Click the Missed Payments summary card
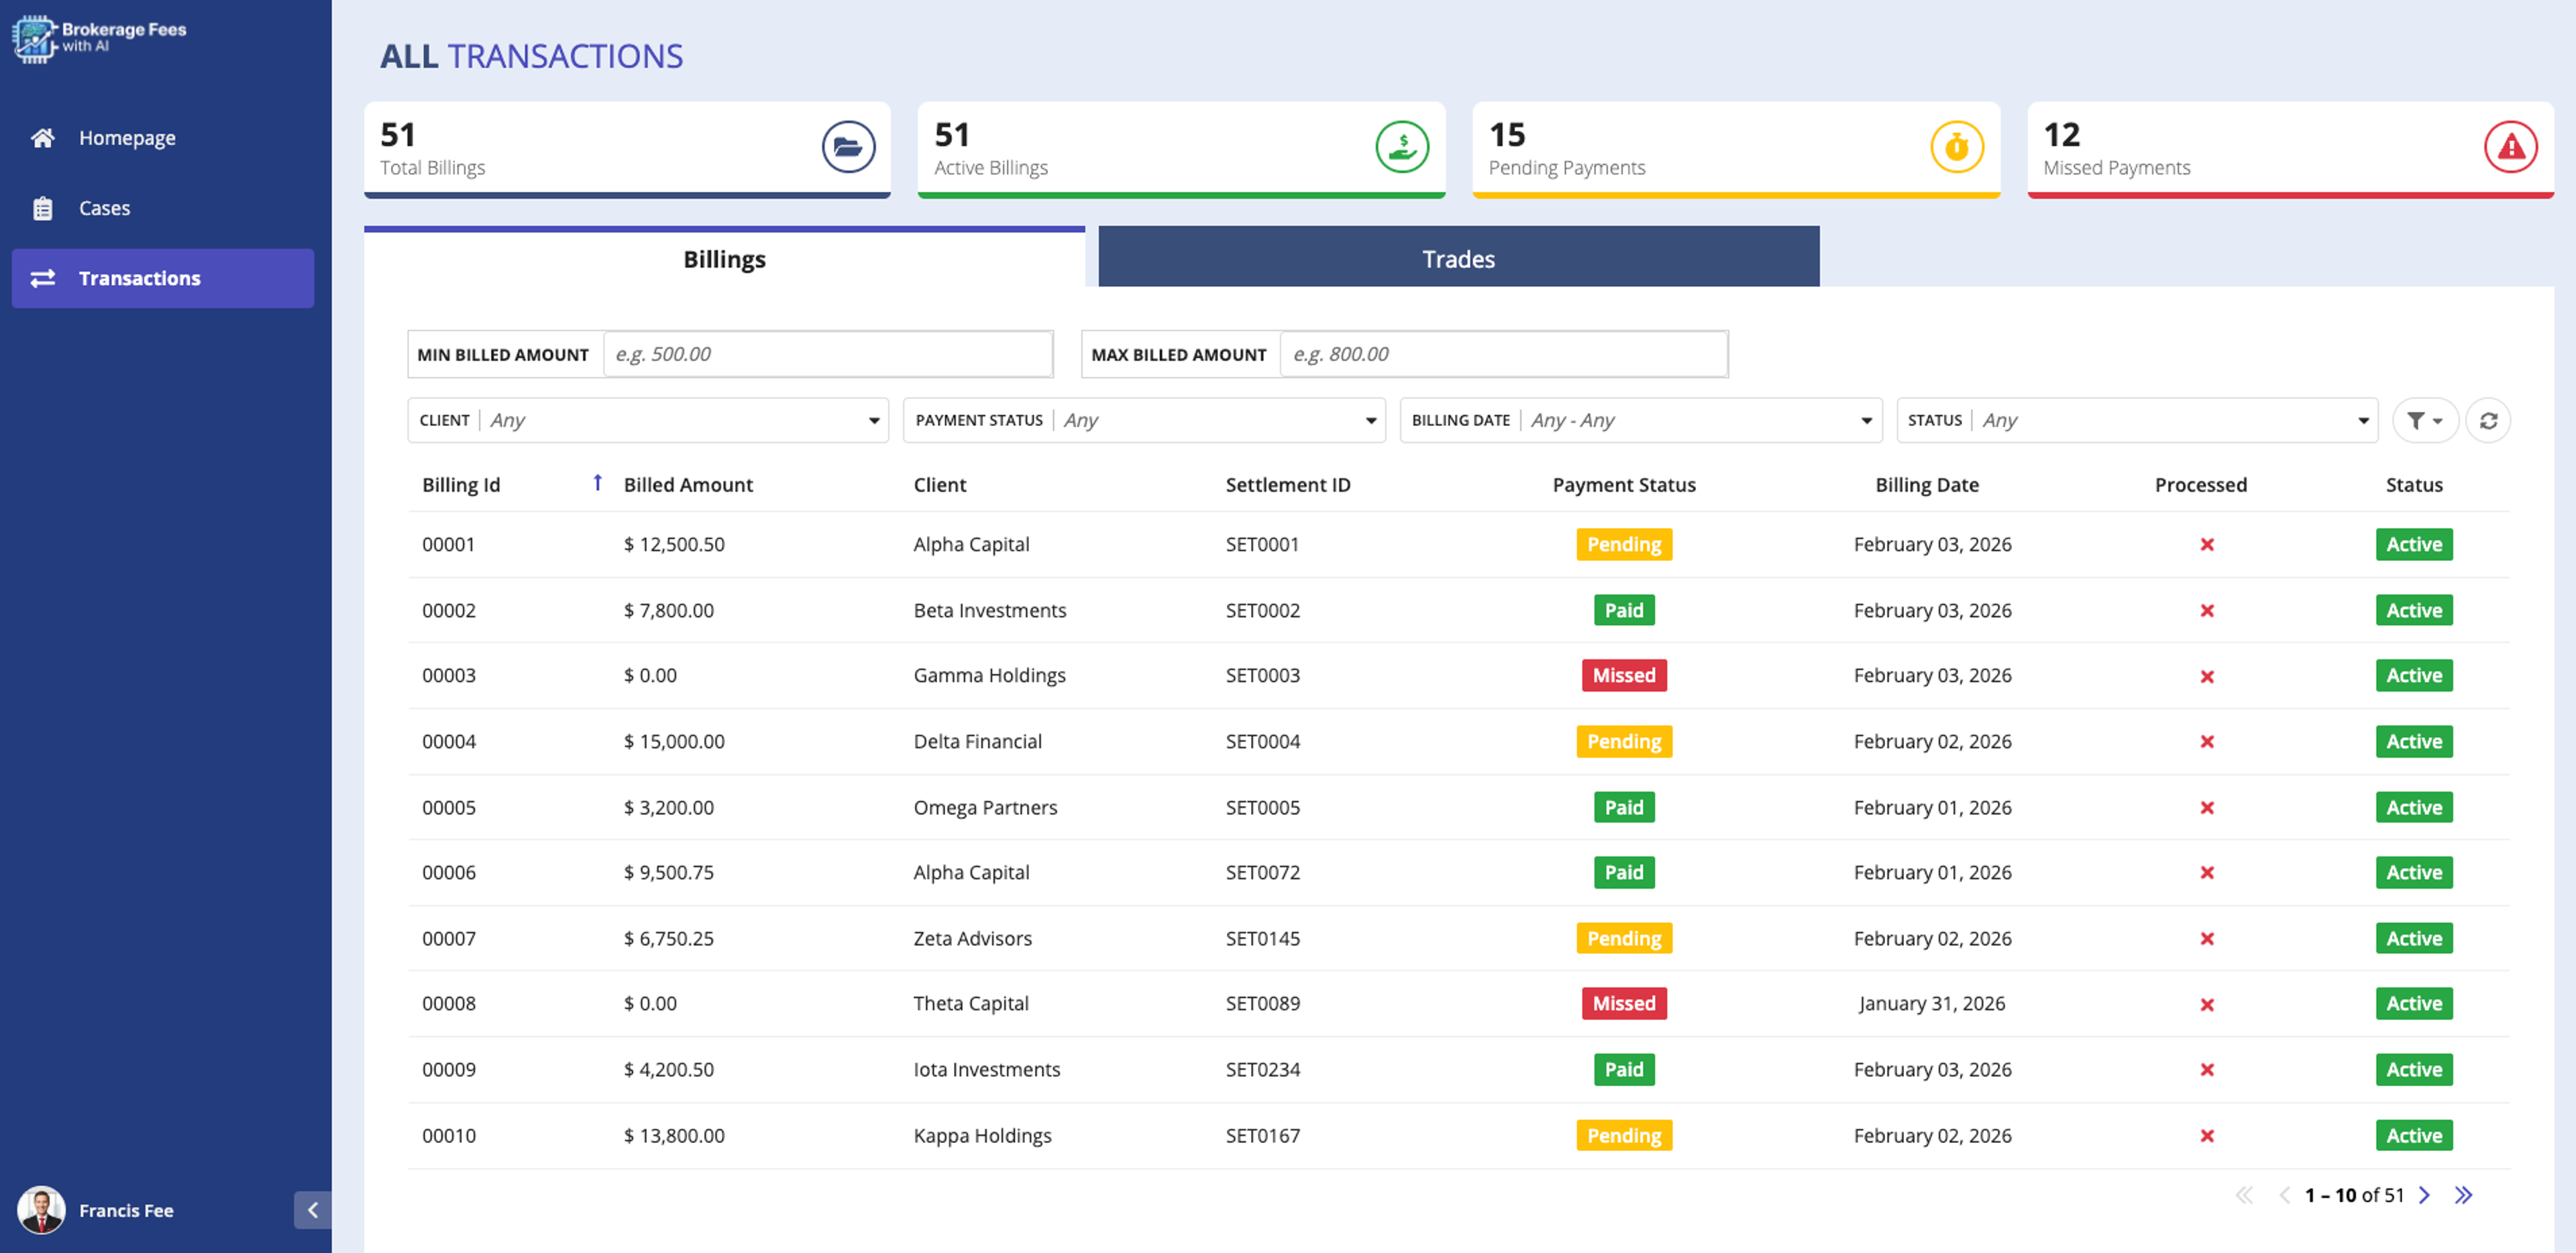This screenshot has height=1253, width=2576. tap(2290, 149)
